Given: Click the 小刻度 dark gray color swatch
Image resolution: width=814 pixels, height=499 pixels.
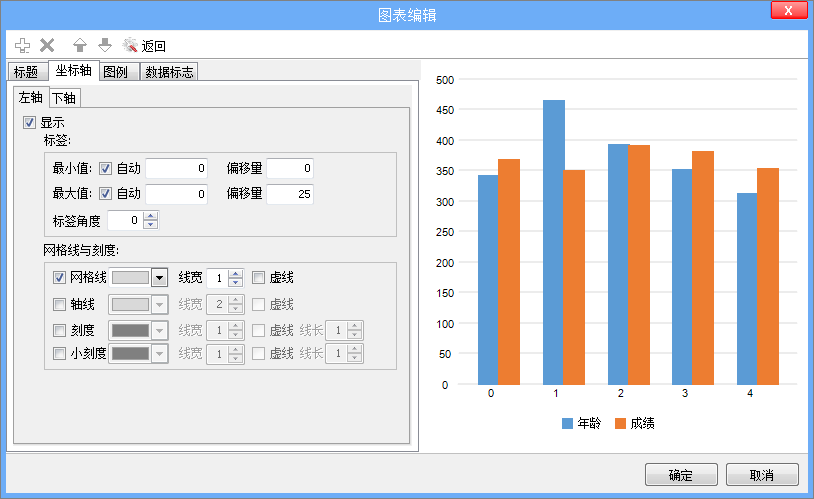Looking at the screenshot, I should [130, 354].
